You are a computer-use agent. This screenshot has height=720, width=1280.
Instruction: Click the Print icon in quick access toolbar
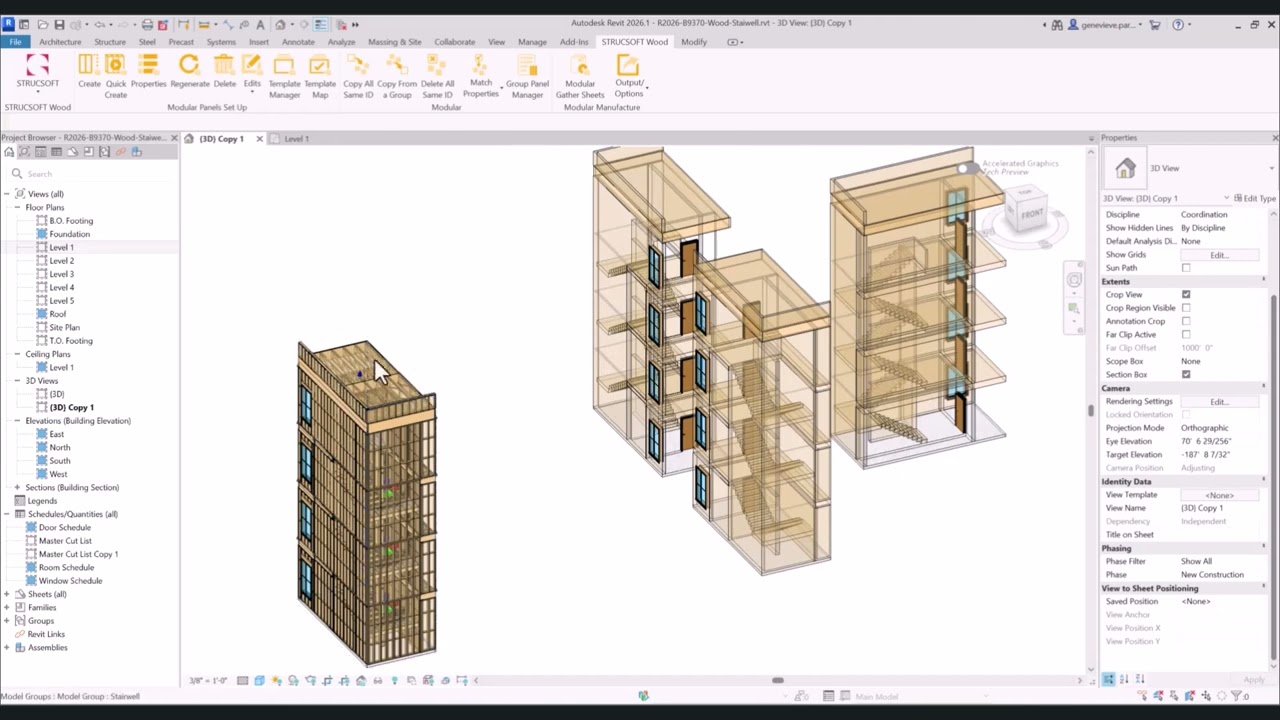point(147,24)
